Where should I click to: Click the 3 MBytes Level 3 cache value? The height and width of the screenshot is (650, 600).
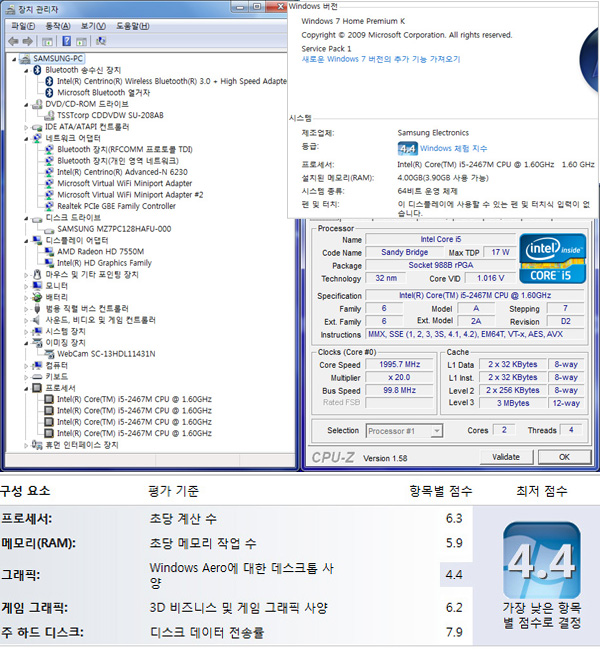pos(513,403)
